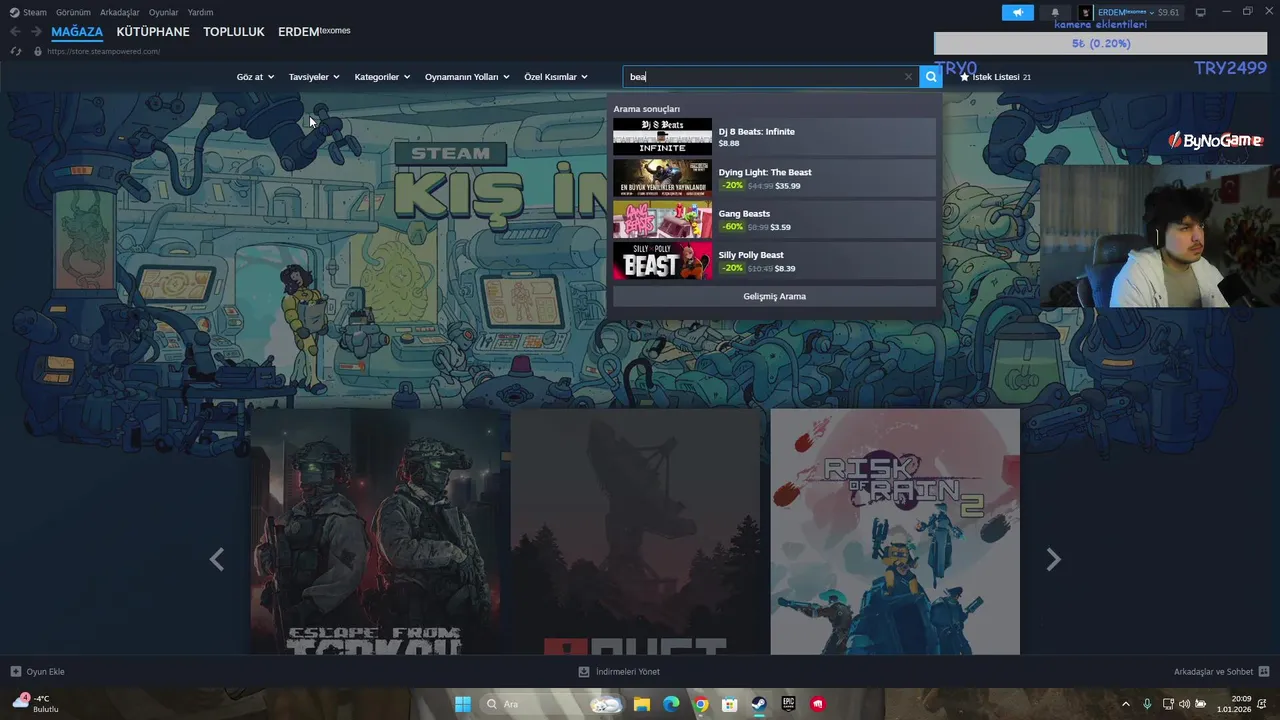Open Windows taskbar search box

click(x=550, y=704)
